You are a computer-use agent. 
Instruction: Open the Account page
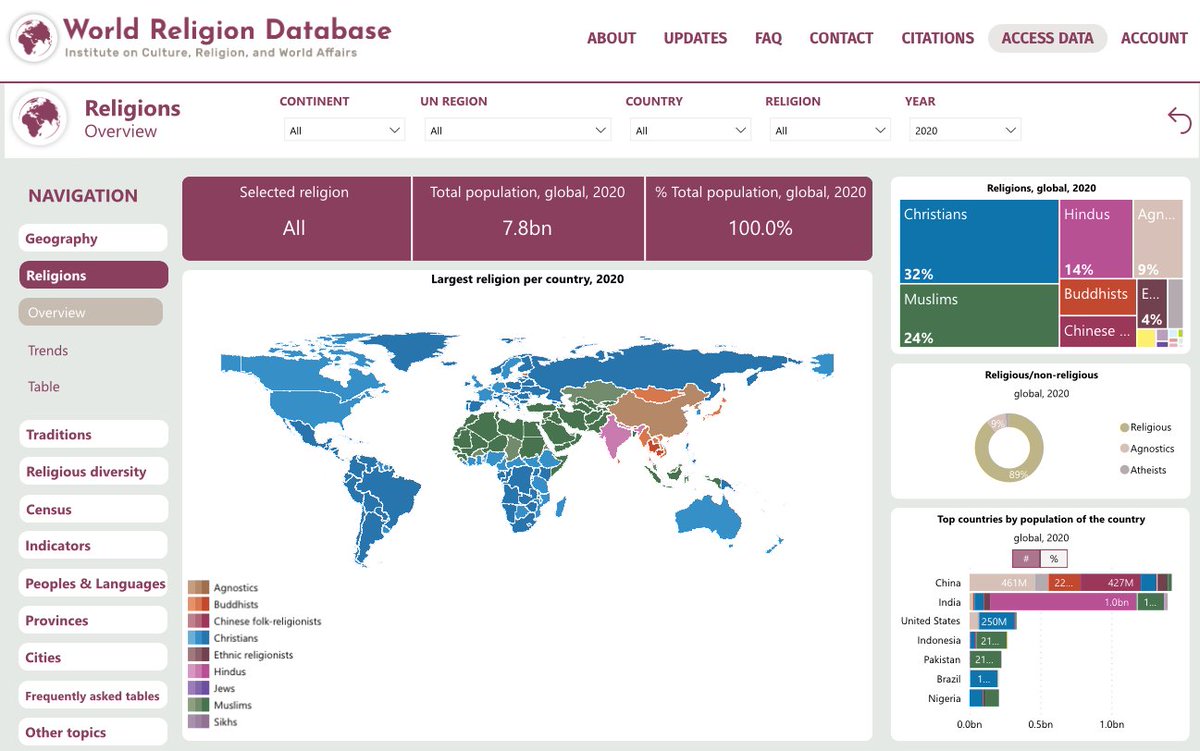point(1154,38)
